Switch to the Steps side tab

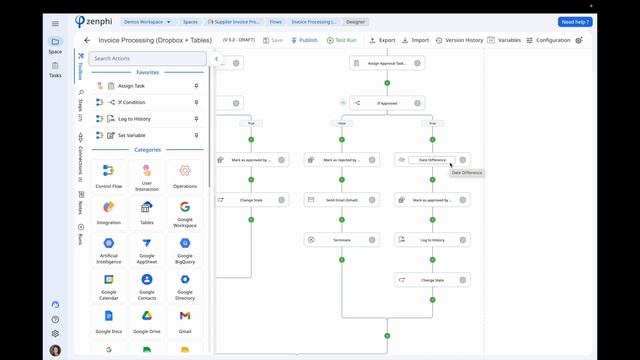[x=80, y=106]
